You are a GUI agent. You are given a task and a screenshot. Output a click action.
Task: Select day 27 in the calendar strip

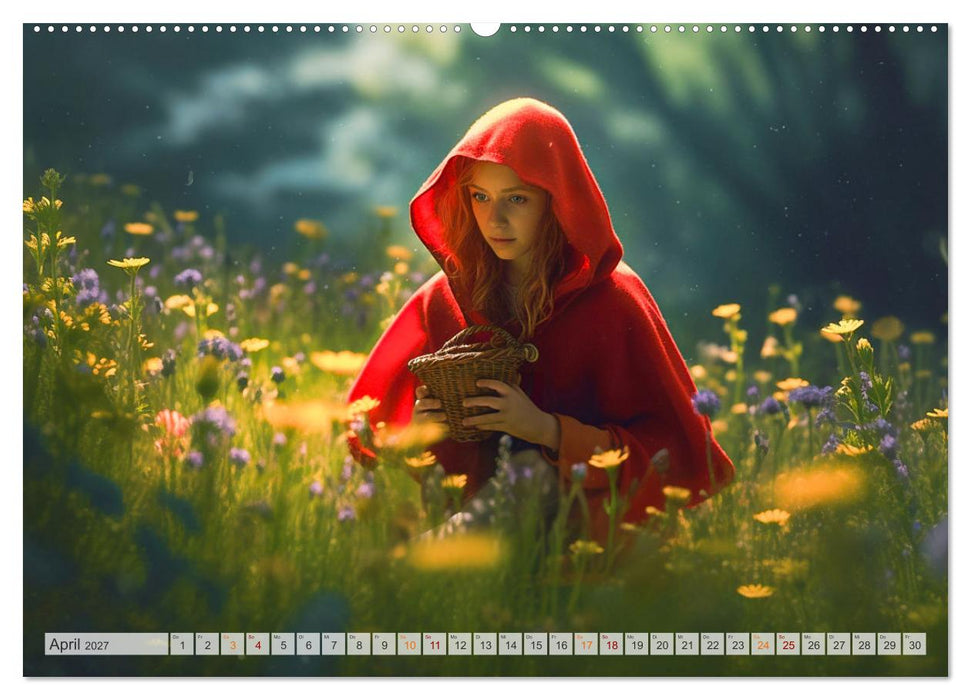click(839, 644)
